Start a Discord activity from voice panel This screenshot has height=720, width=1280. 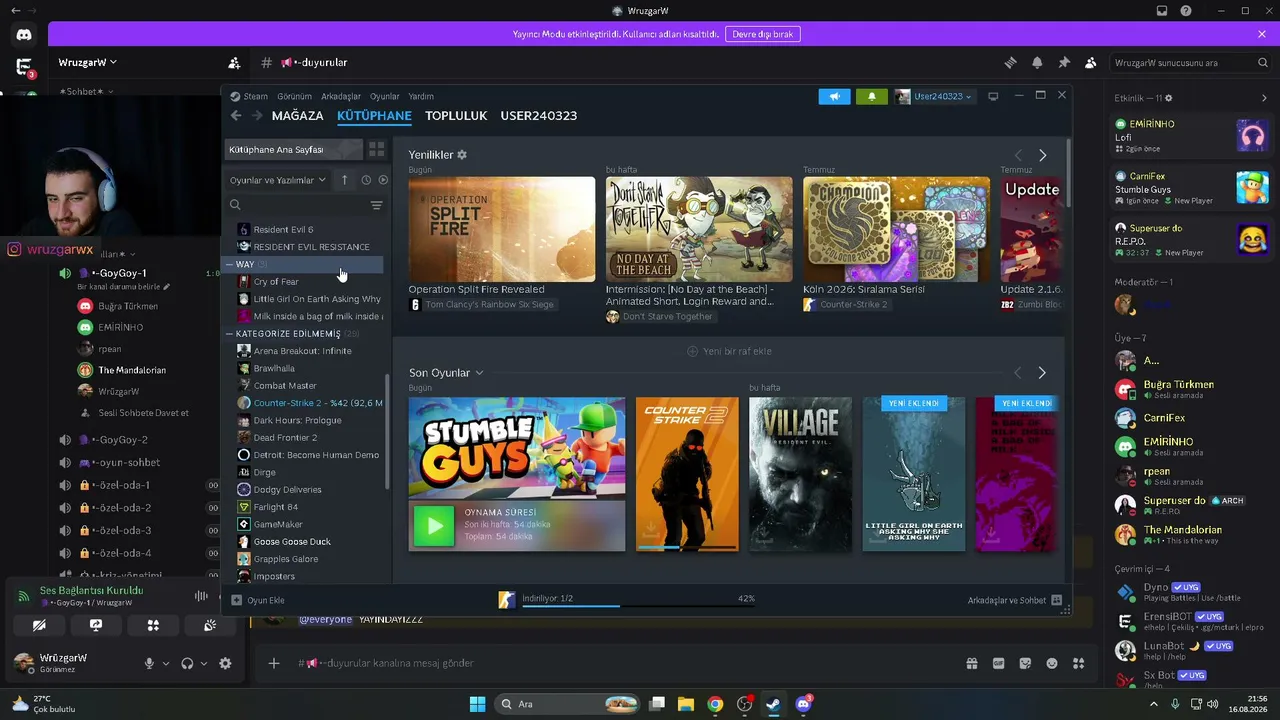(153, 625)
